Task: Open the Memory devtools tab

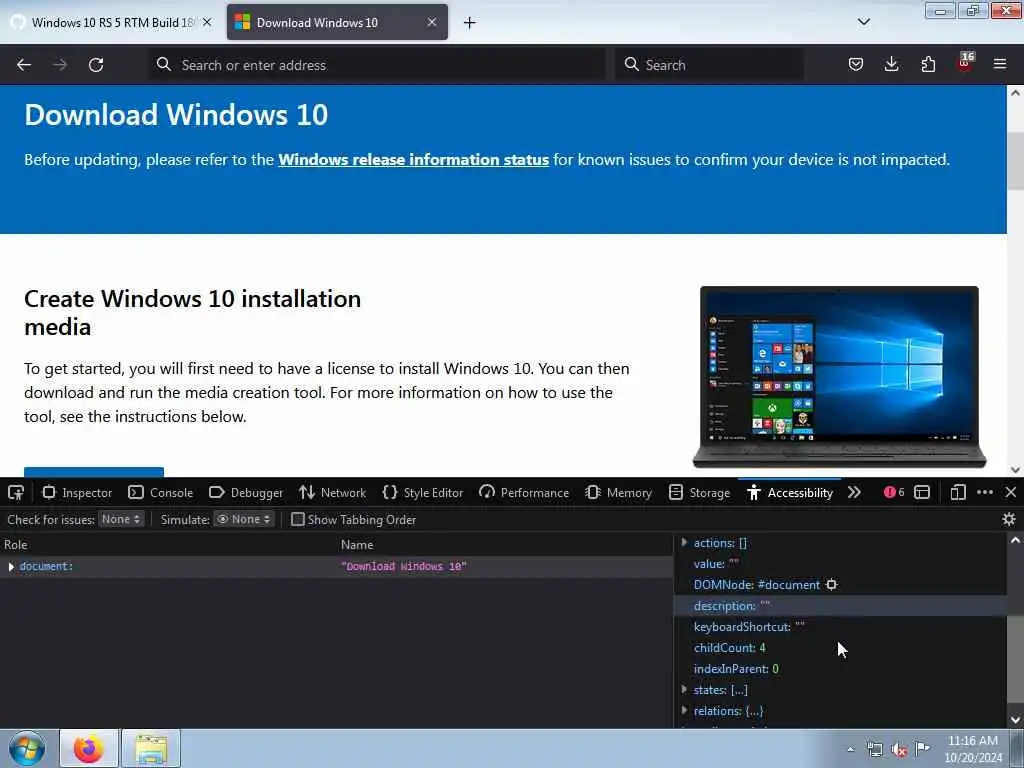Action: click(x=619, y=492)
